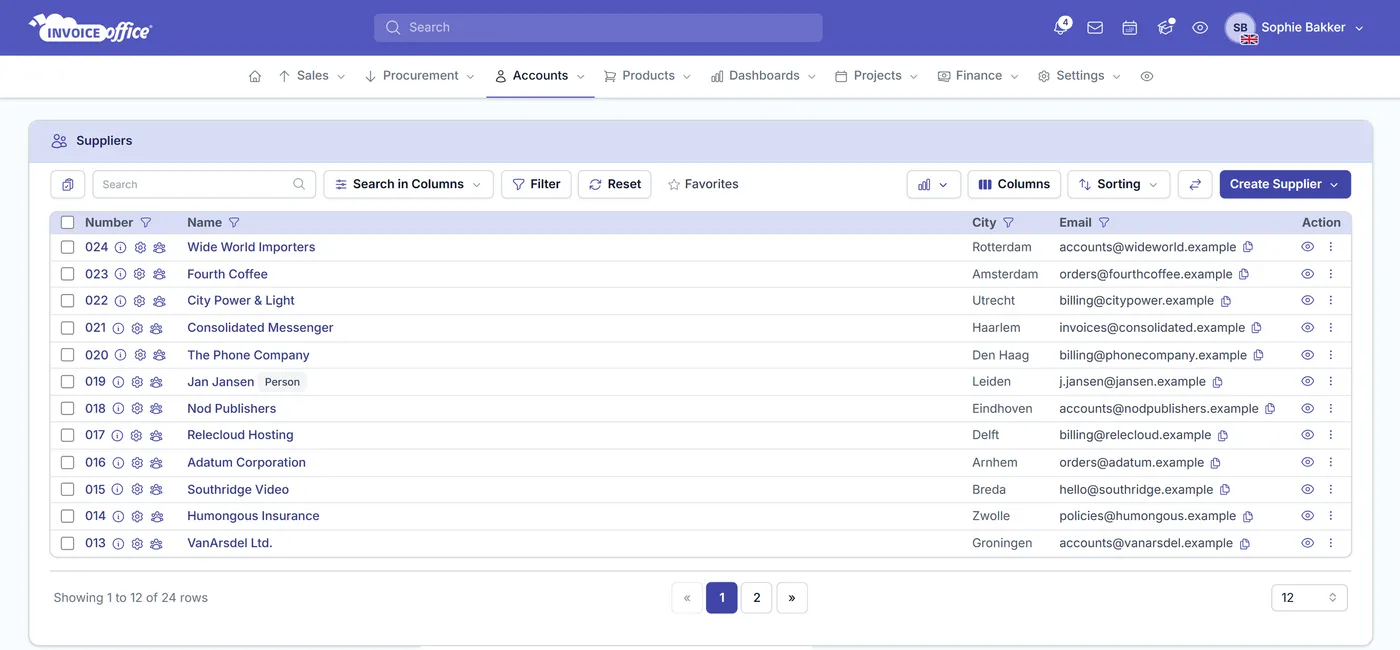1400x650 pixels.
Task: Open the Accounts menu
Action: (x=540, y=76)
